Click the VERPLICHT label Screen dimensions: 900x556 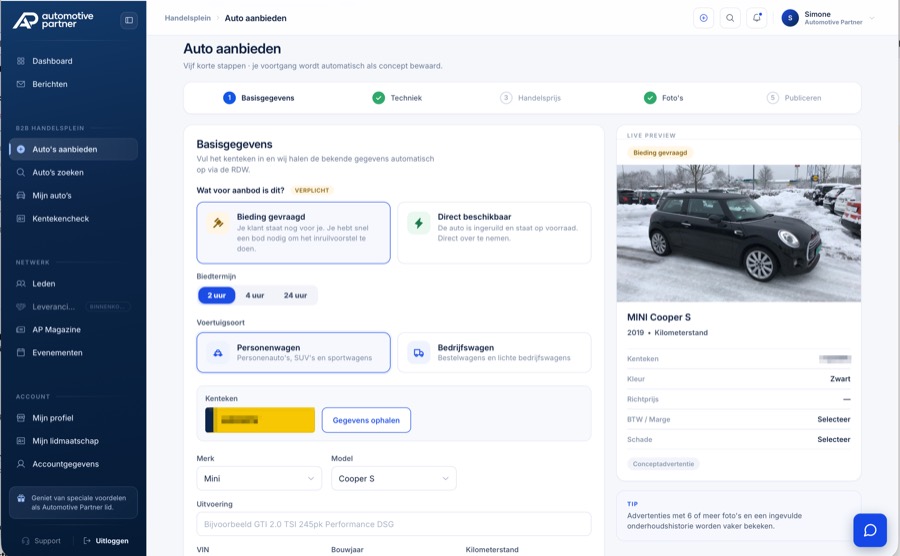pos(312,190)
